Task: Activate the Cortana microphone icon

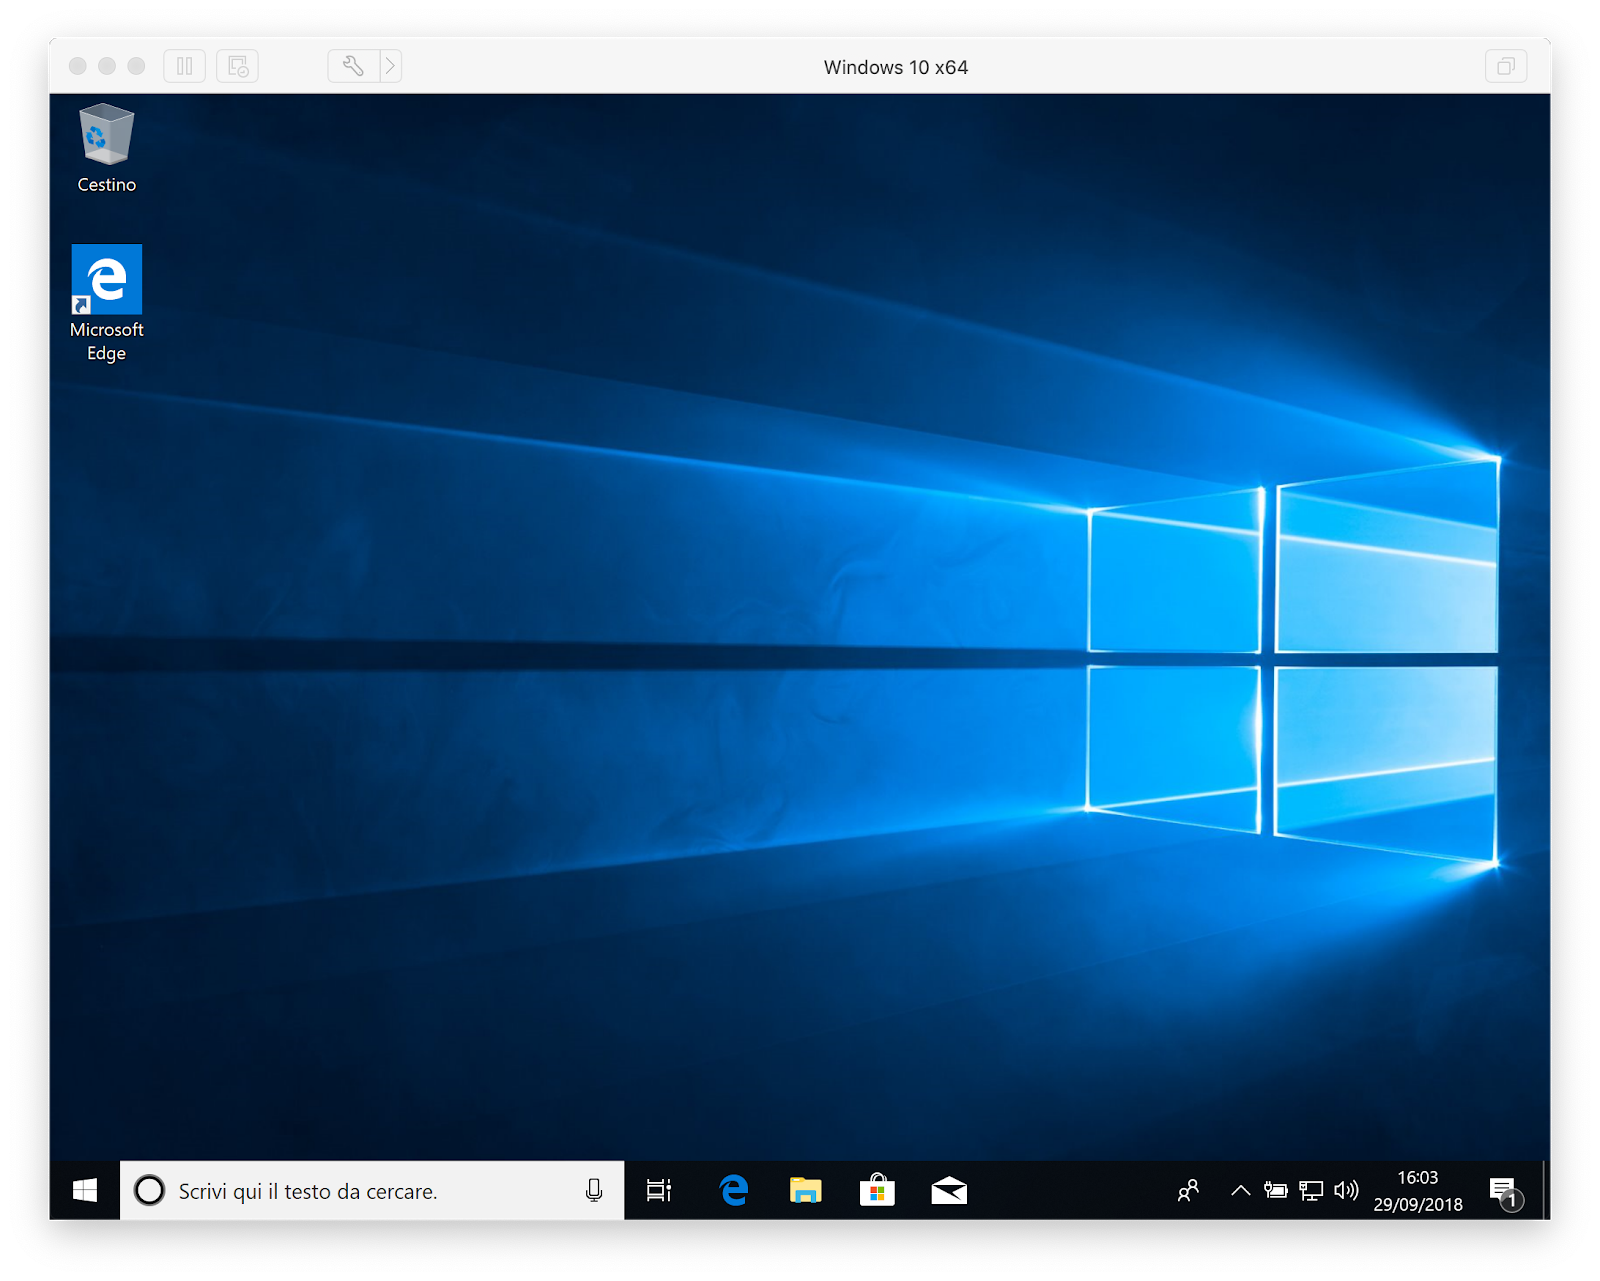Action: (x=594, y=1190)
